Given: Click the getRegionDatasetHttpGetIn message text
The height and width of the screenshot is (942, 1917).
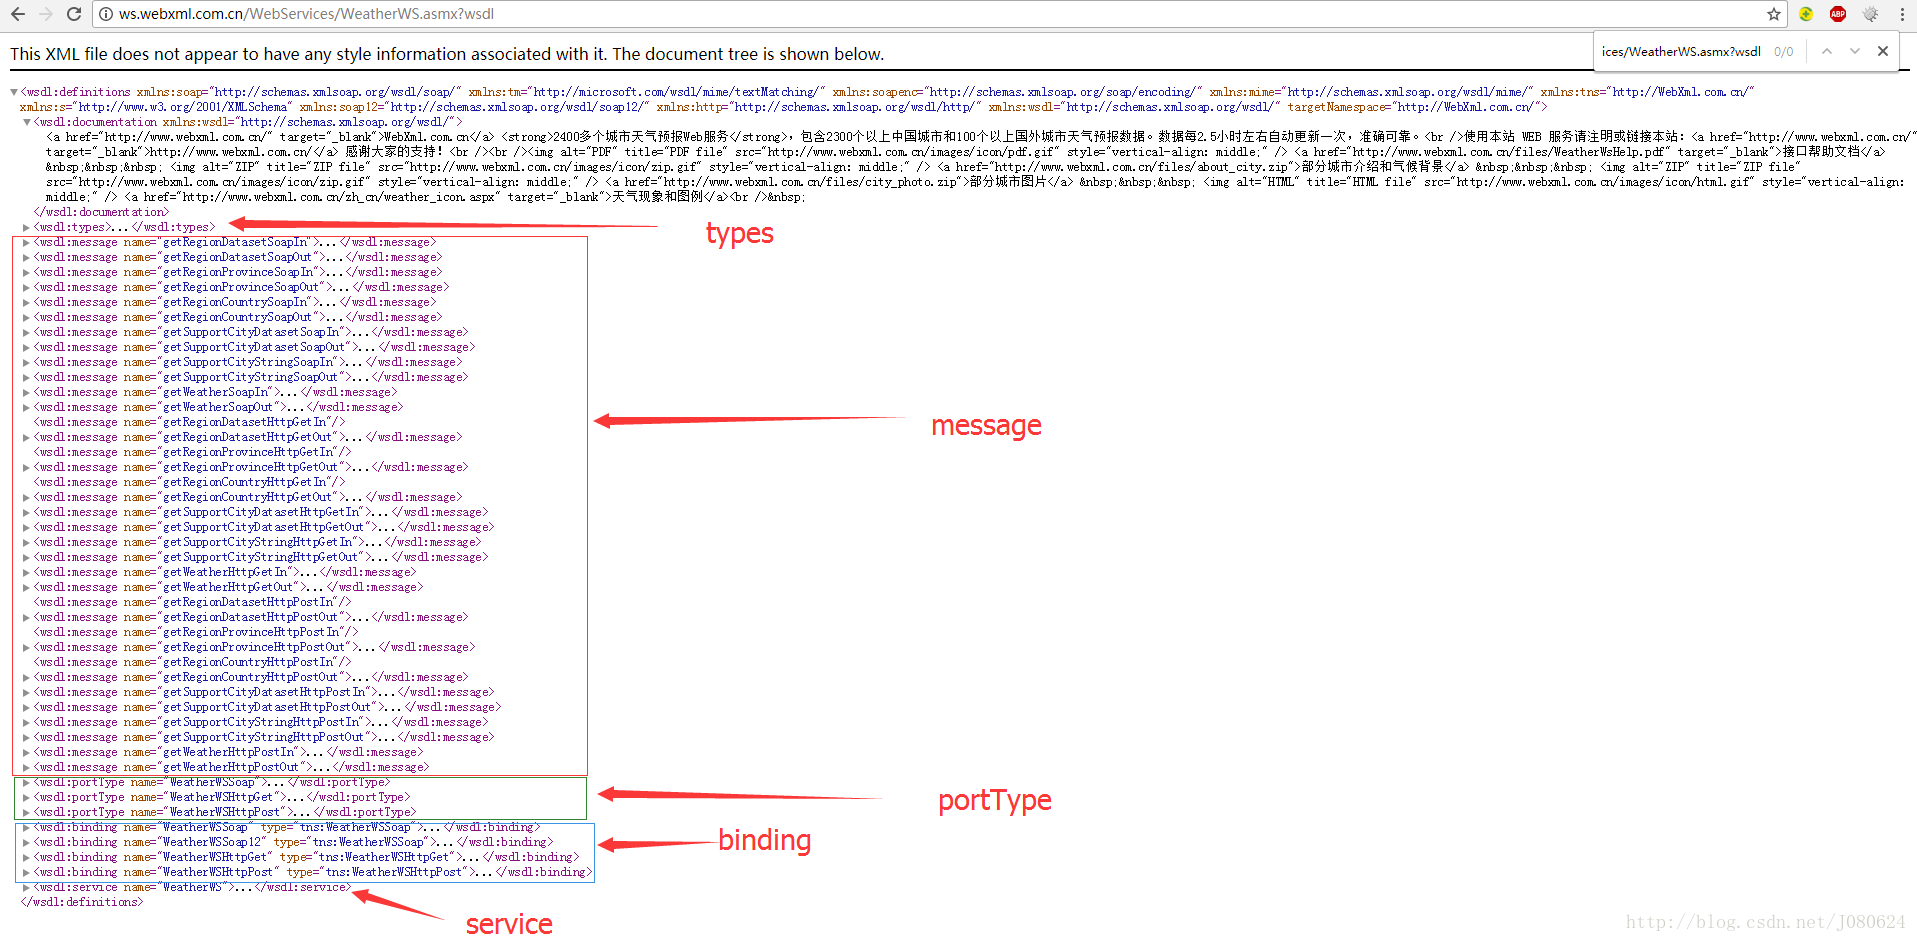Looking at the screenshot, I should (x=189, y=422).
